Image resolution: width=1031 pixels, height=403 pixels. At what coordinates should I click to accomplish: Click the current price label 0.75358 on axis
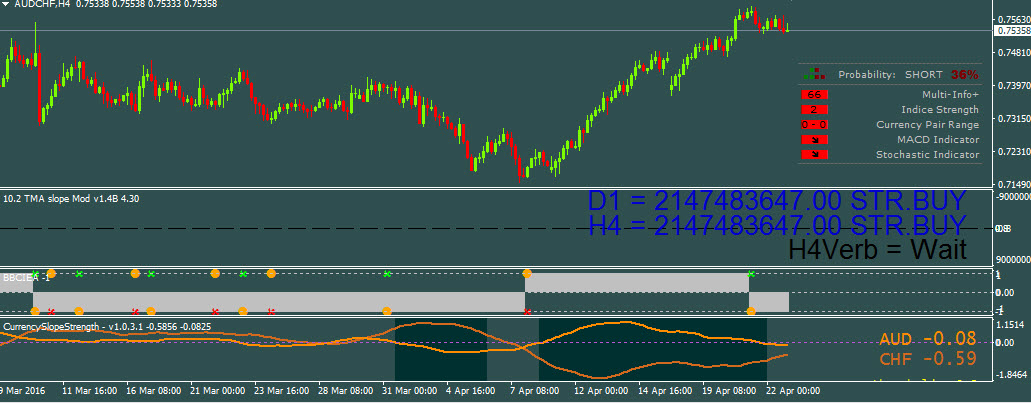(1012, 31)
